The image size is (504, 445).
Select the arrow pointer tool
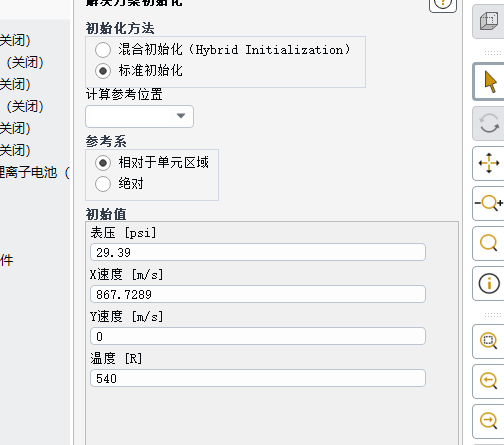click(489, 82)
